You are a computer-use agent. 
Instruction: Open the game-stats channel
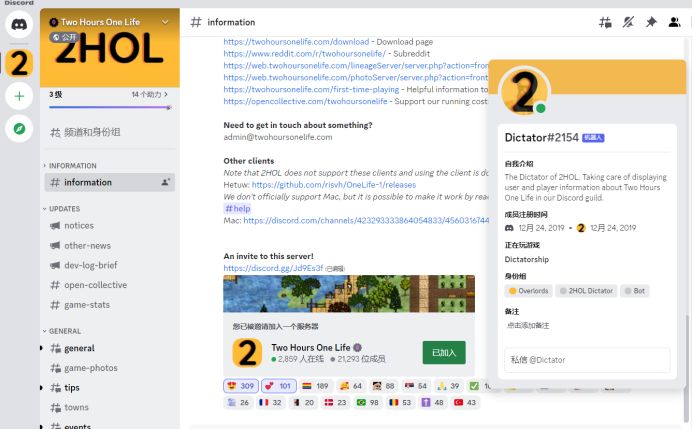pos(110,305)
